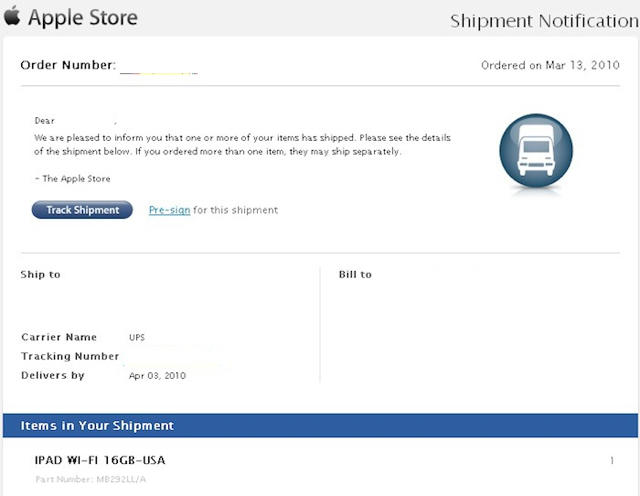Screen dimensions: 640x496
Task: Click the Tracking Number label
Action: point(70,356)
